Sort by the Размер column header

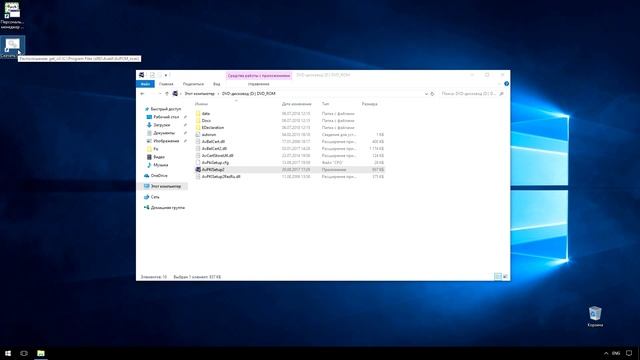pyautogui.click(x=369, y=104)
